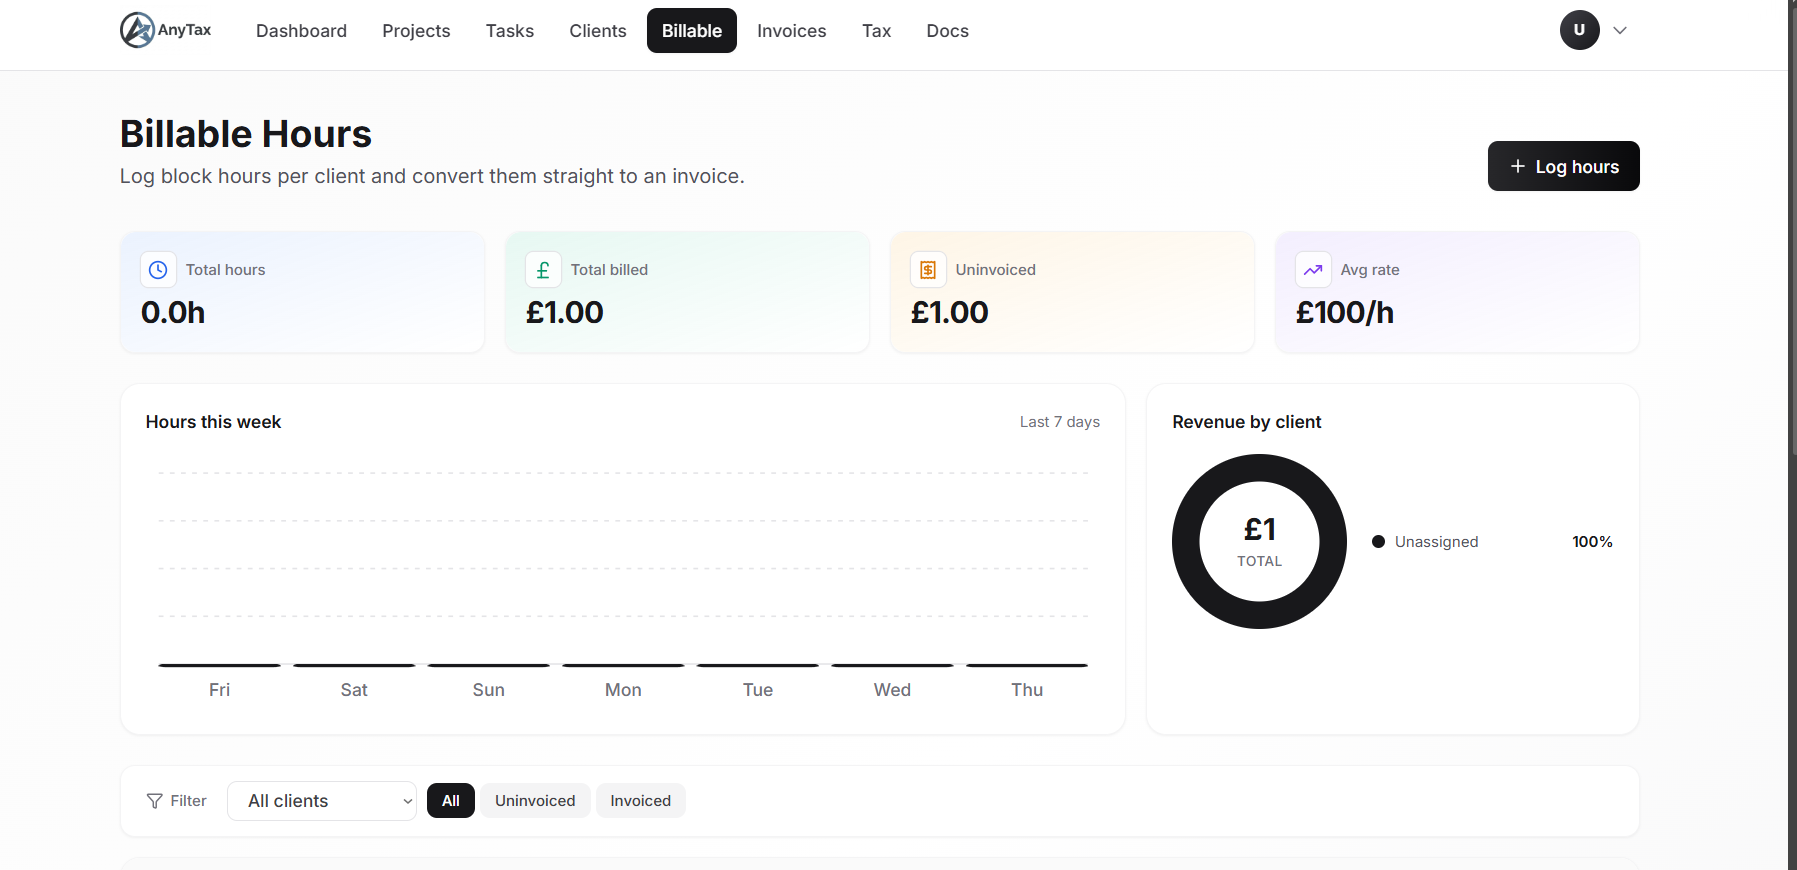
Task: Go to the Dashboard tab
Action: pyautogui.click(x=301, y=31)
